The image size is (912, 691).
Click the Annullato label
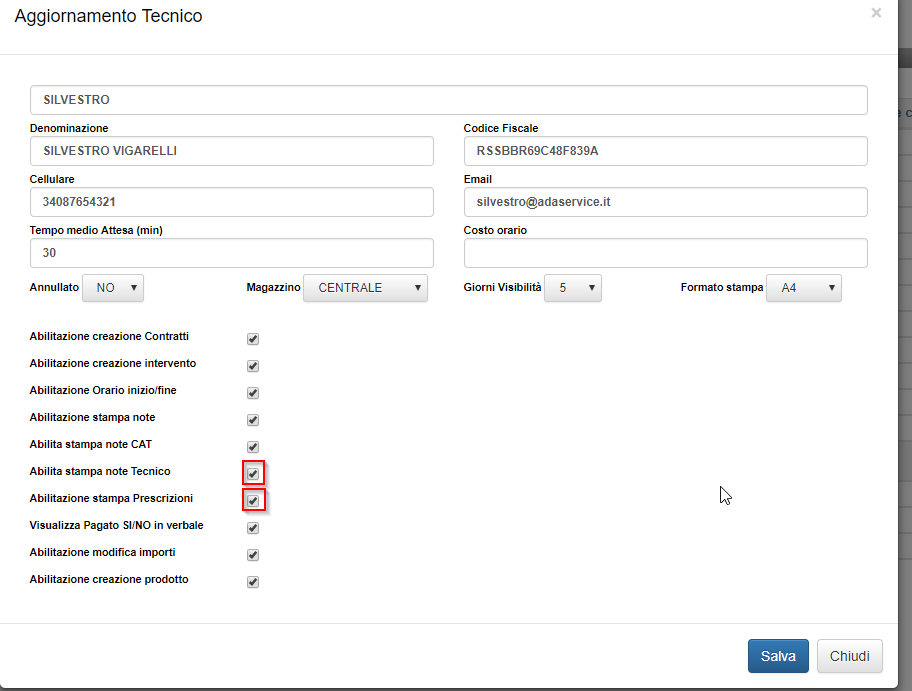pos(54,287)
